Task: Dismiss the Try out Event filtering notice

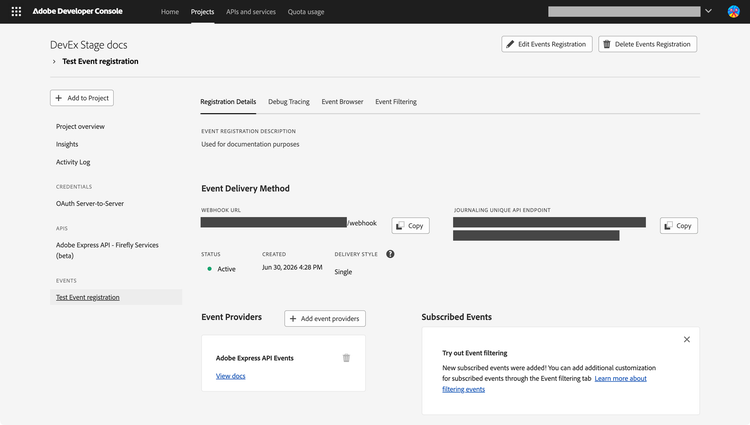Action: [687, 339]
